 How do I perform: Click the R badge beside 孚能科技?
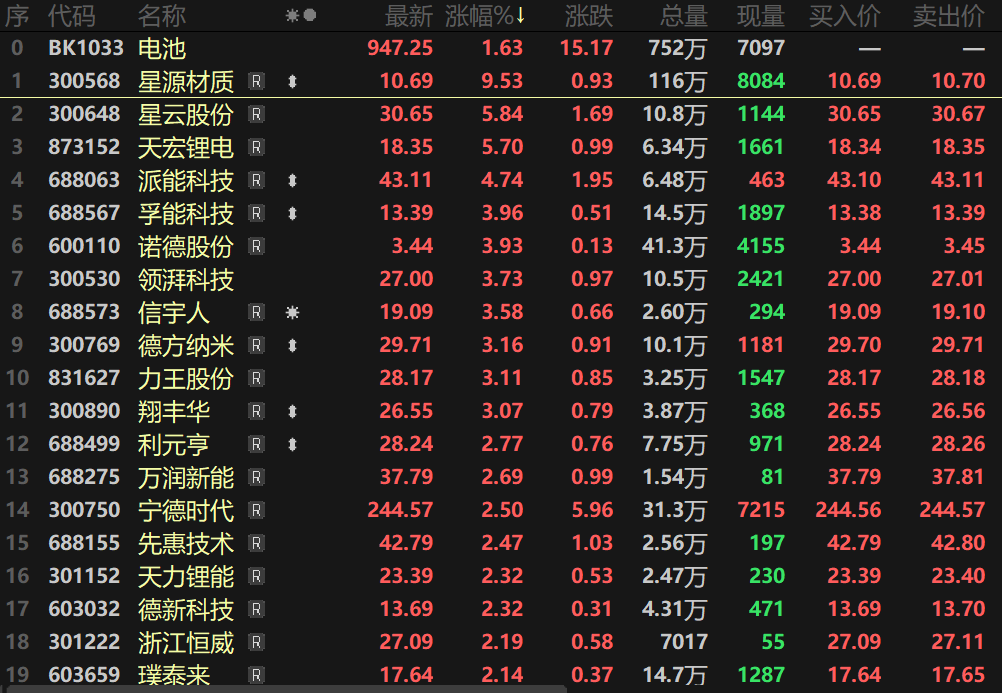pyautogui.click(x=256, y=214)
